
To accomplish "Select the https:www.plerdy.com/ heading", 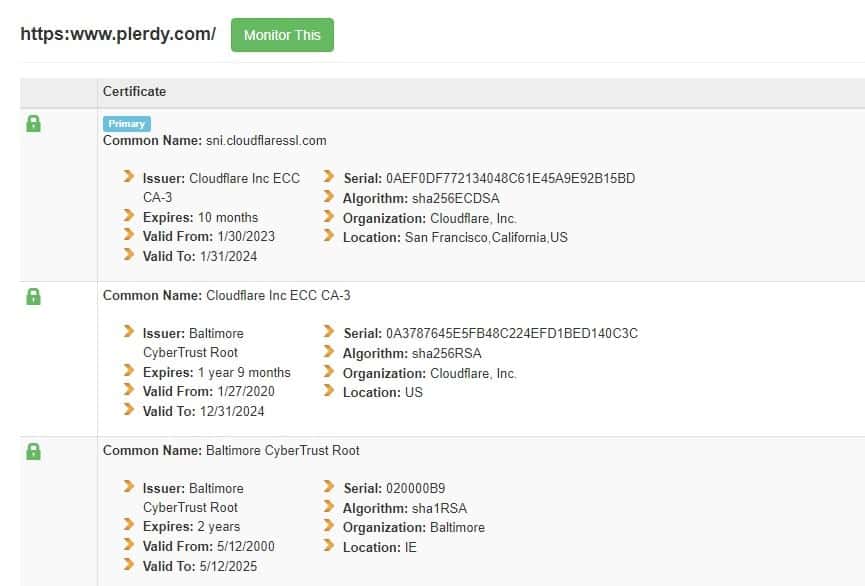I will point(118,34).
